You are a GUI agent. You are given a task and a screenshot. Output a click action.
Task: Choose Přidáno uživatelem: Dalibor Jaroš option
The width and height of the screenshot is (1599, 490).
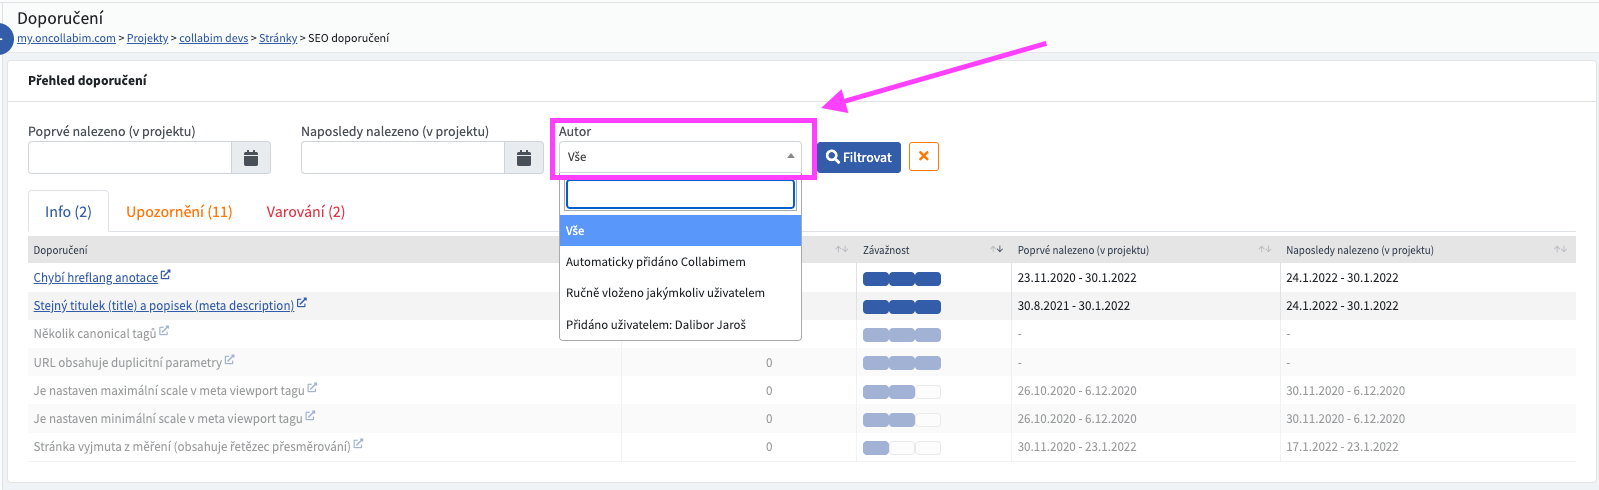click(681, 325)
